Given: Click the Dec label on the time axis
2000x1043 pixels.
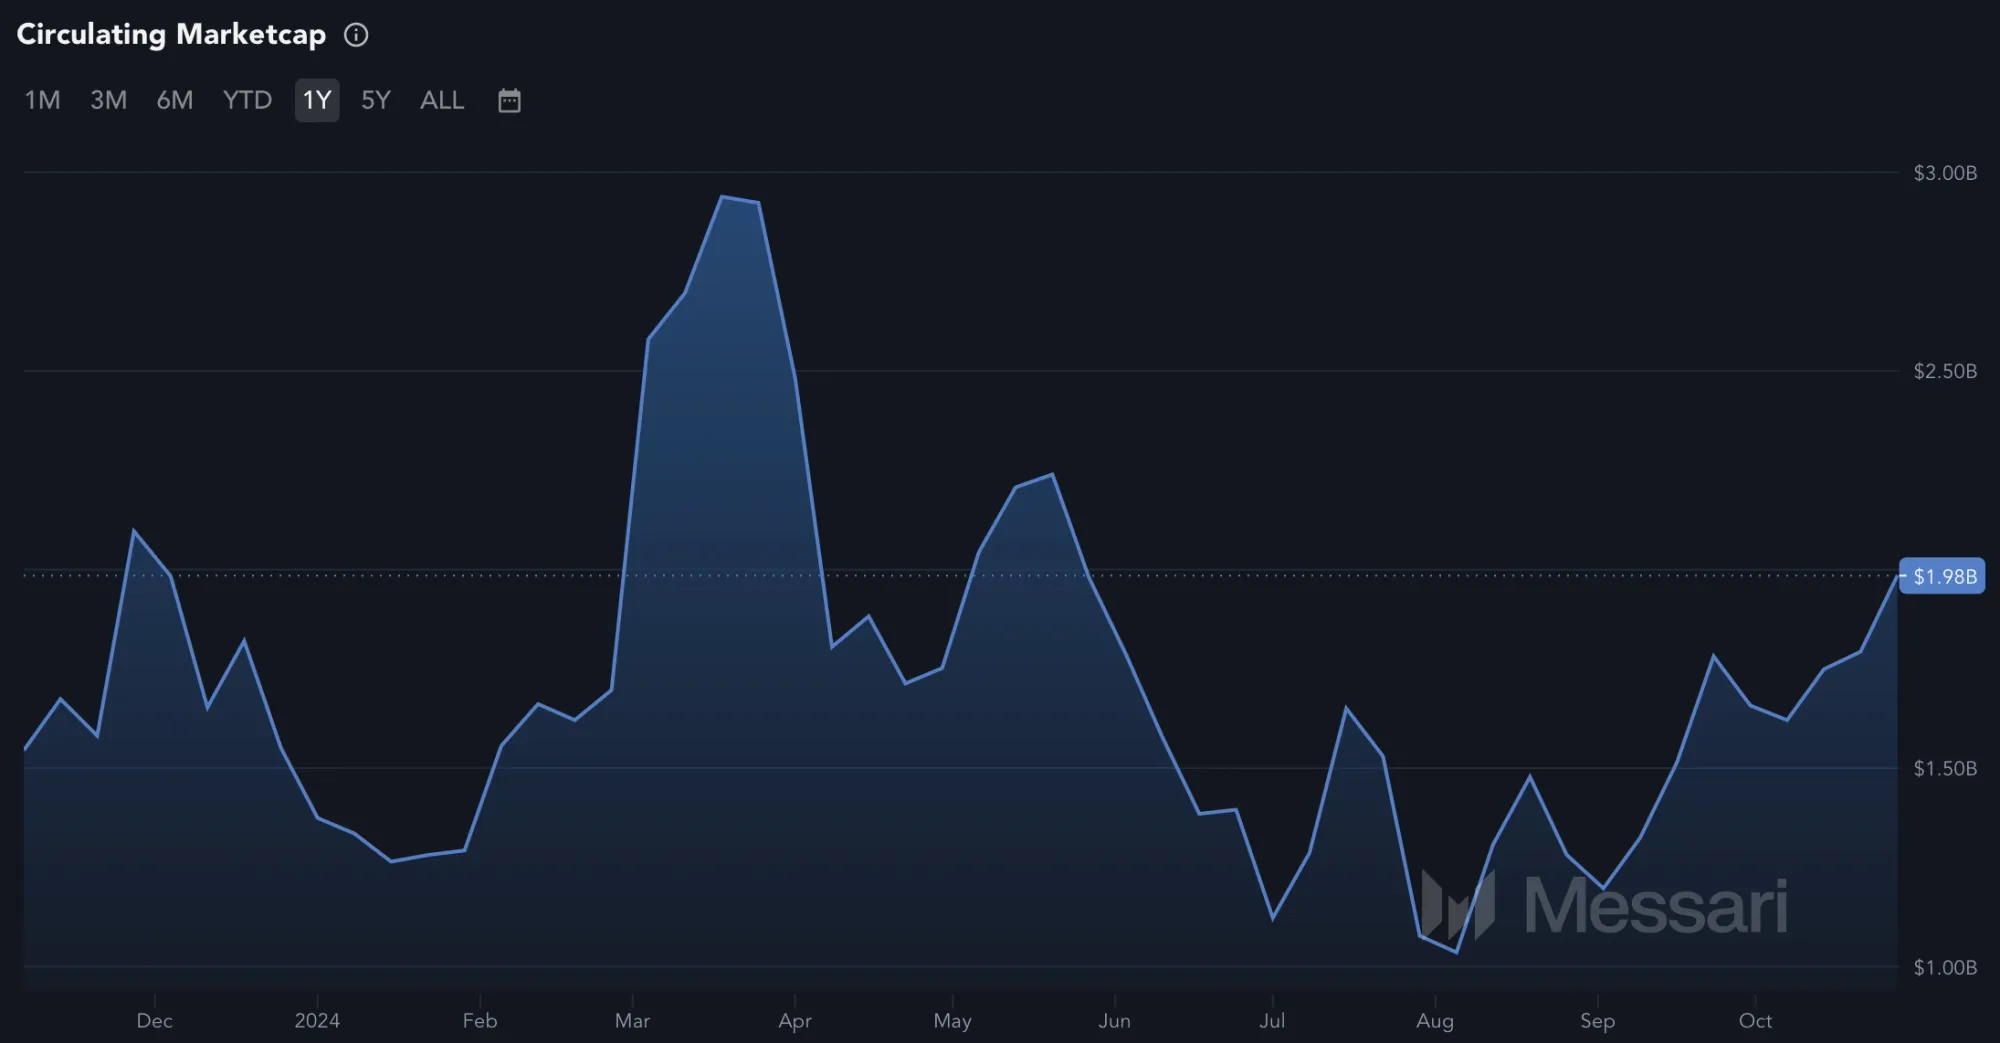Looking at the screenshot, I should [x=155, y=1020].
